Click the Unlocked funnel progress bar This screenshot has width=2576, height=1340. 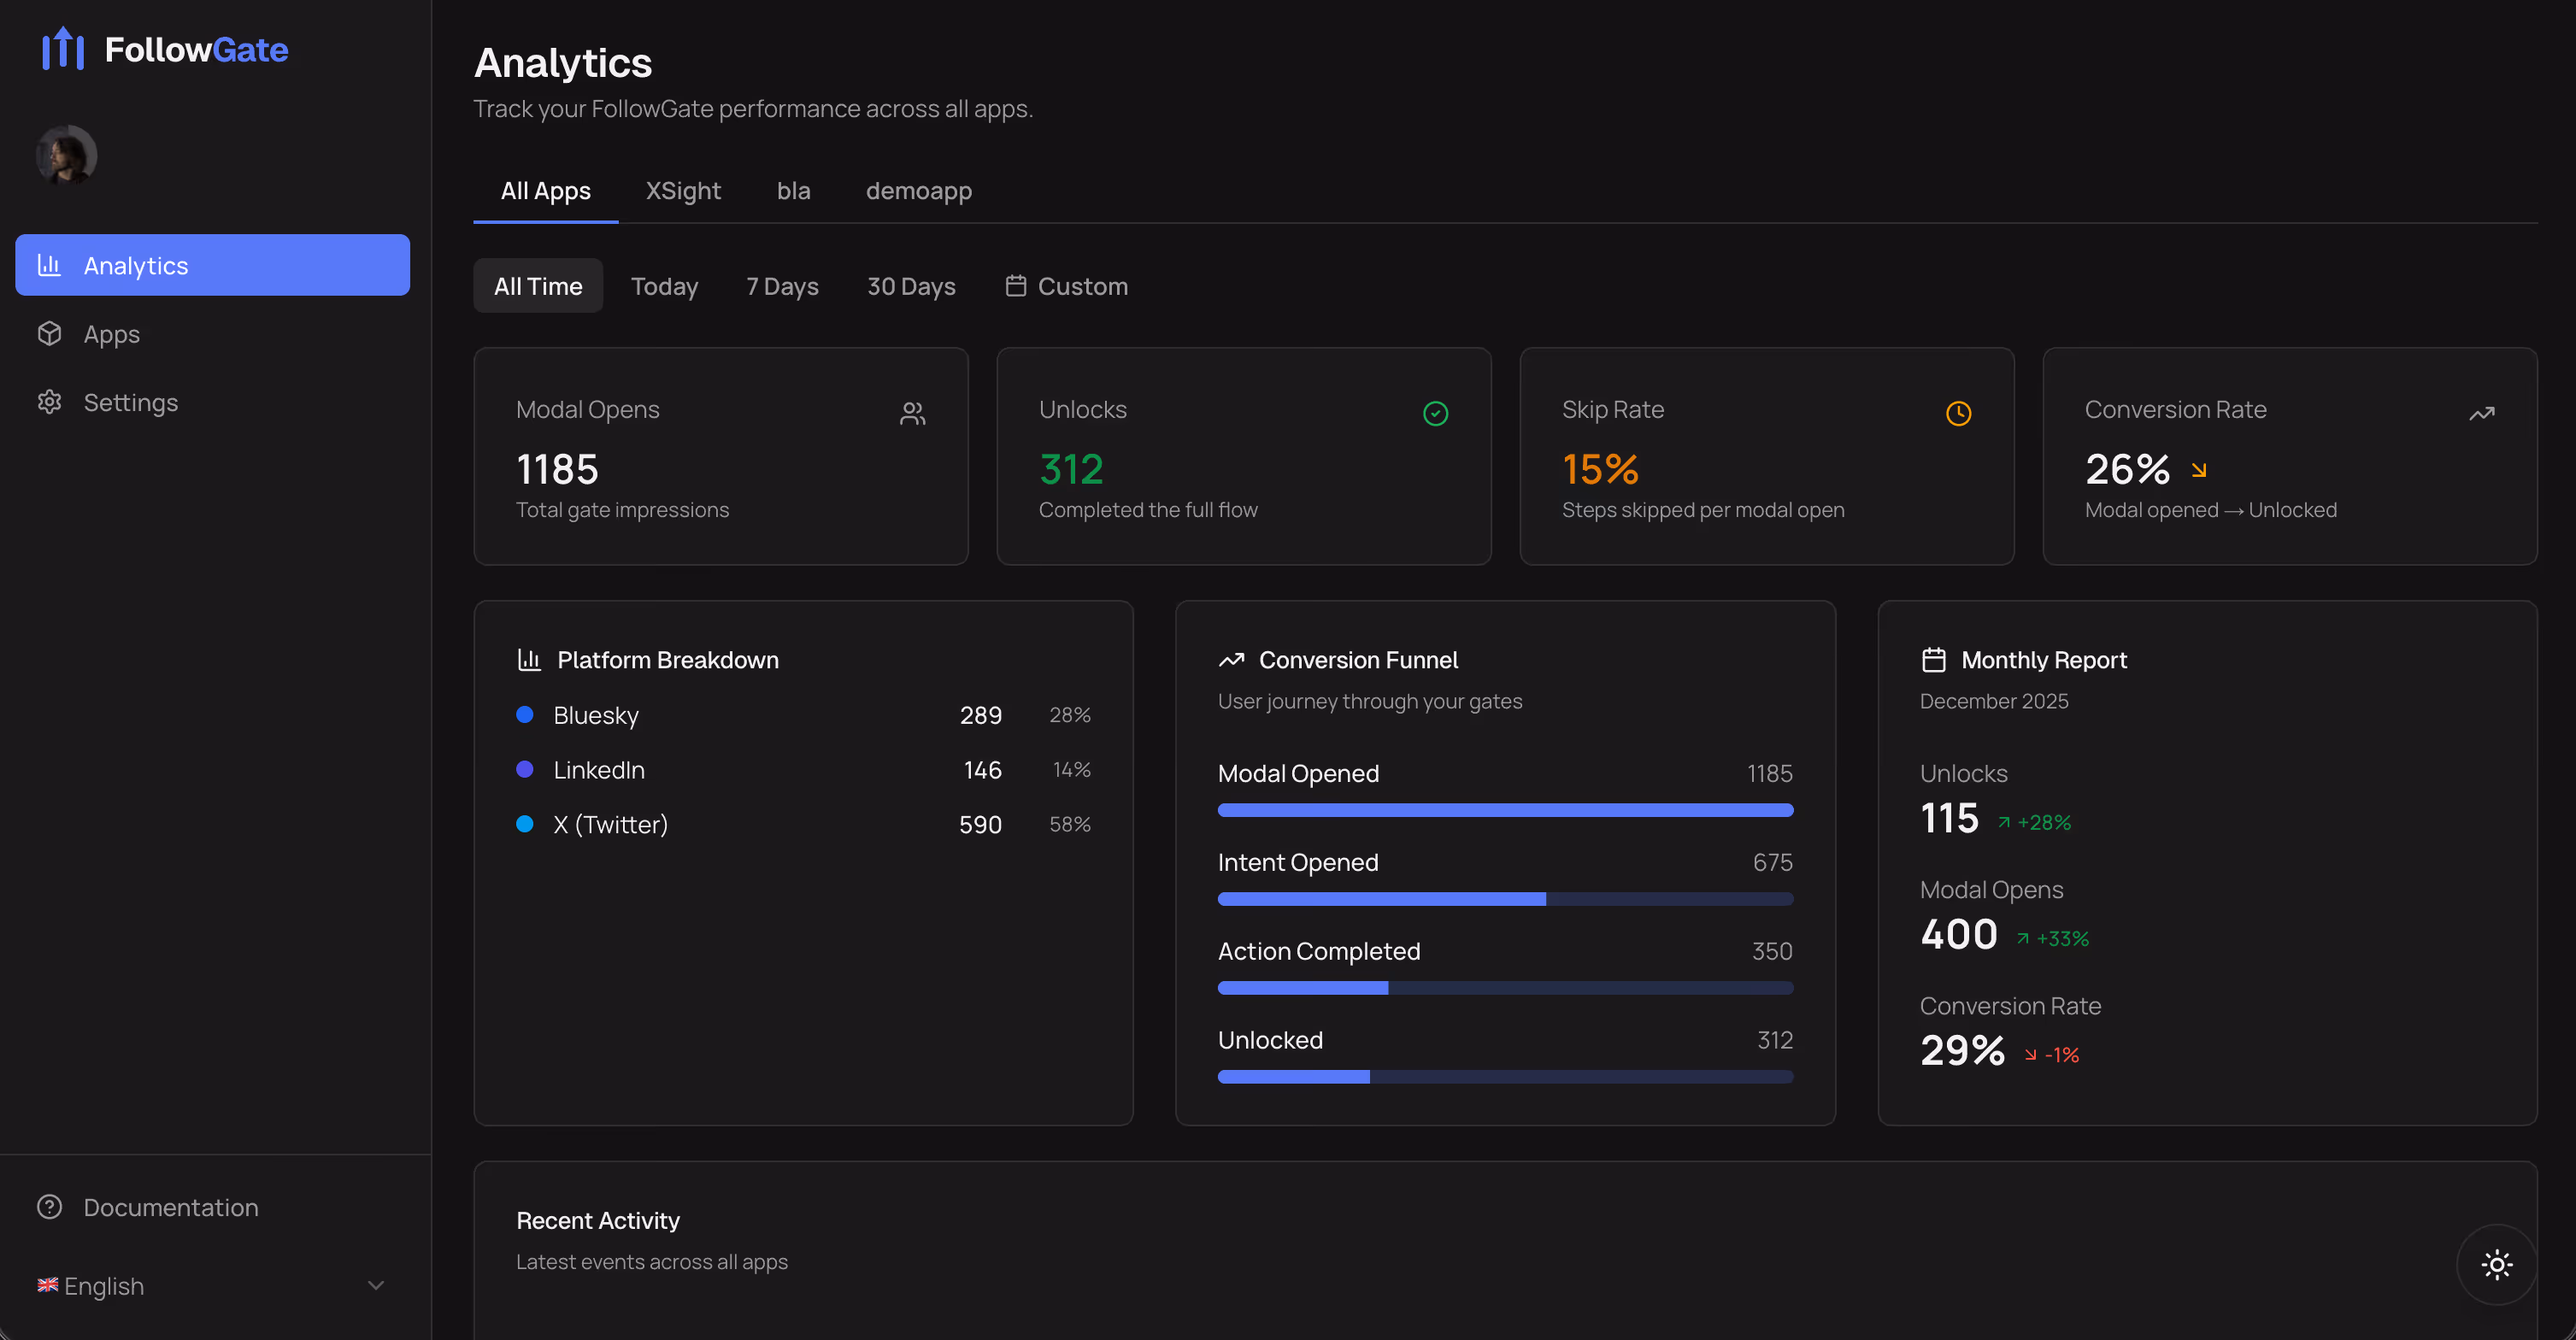click(1505, 1077)
